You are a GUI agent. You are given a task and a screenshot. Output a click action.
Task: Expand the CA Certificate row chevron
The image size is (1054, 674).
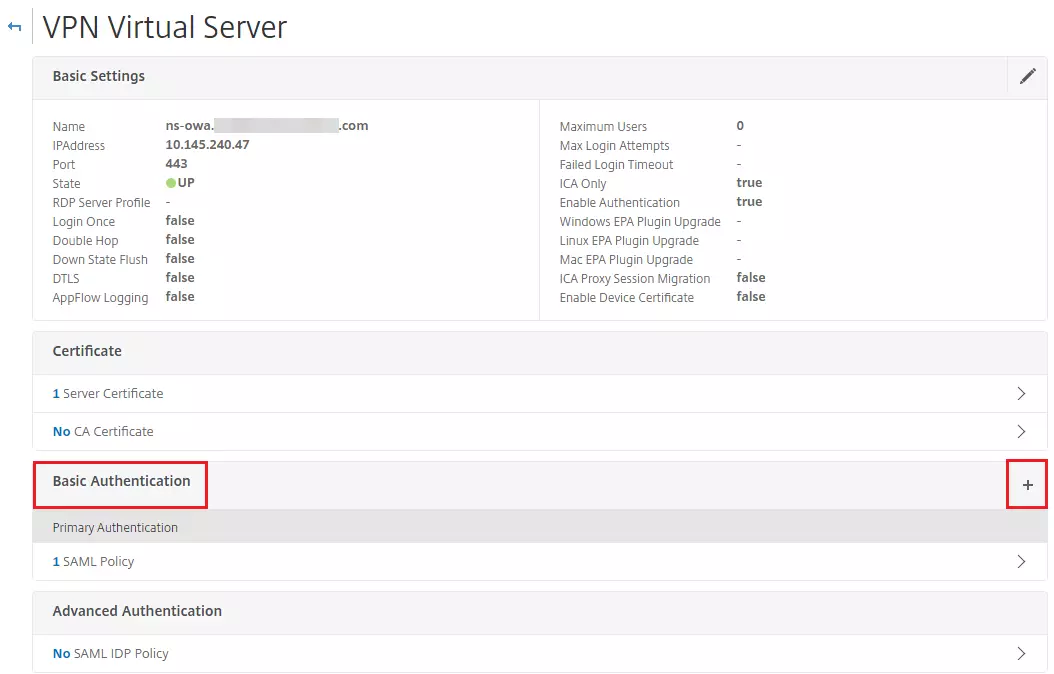[1021, 431]
